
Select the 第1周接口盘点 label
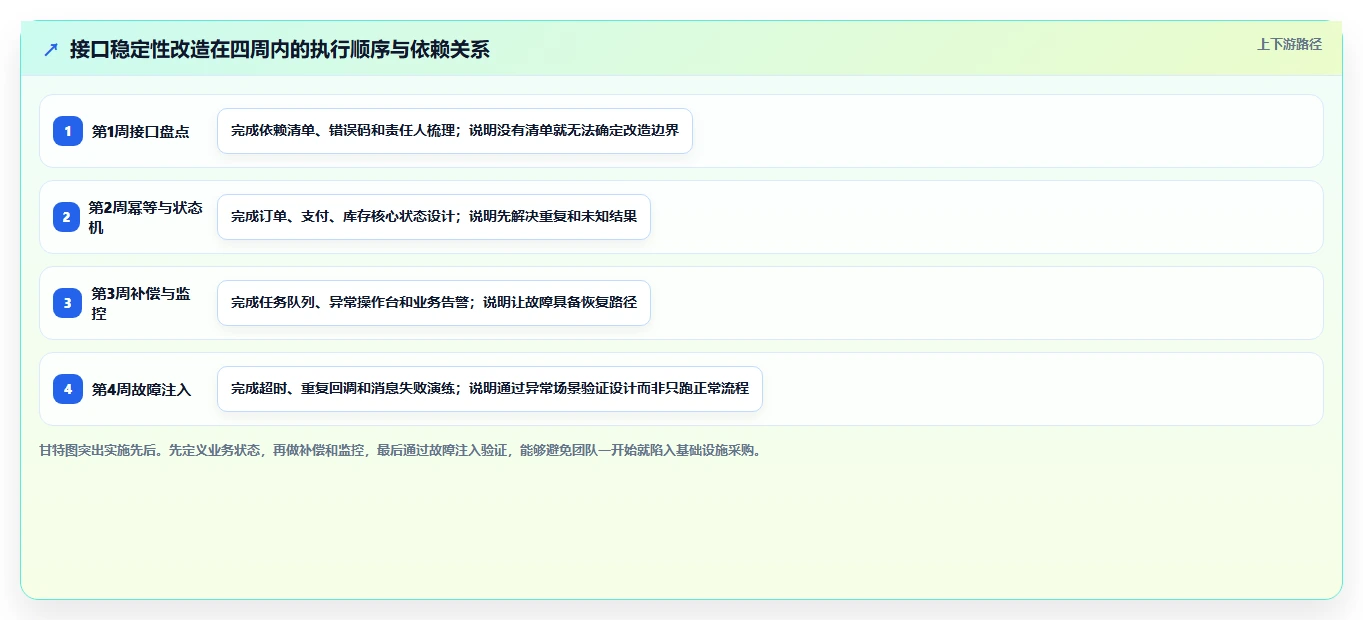pos(141,131)
